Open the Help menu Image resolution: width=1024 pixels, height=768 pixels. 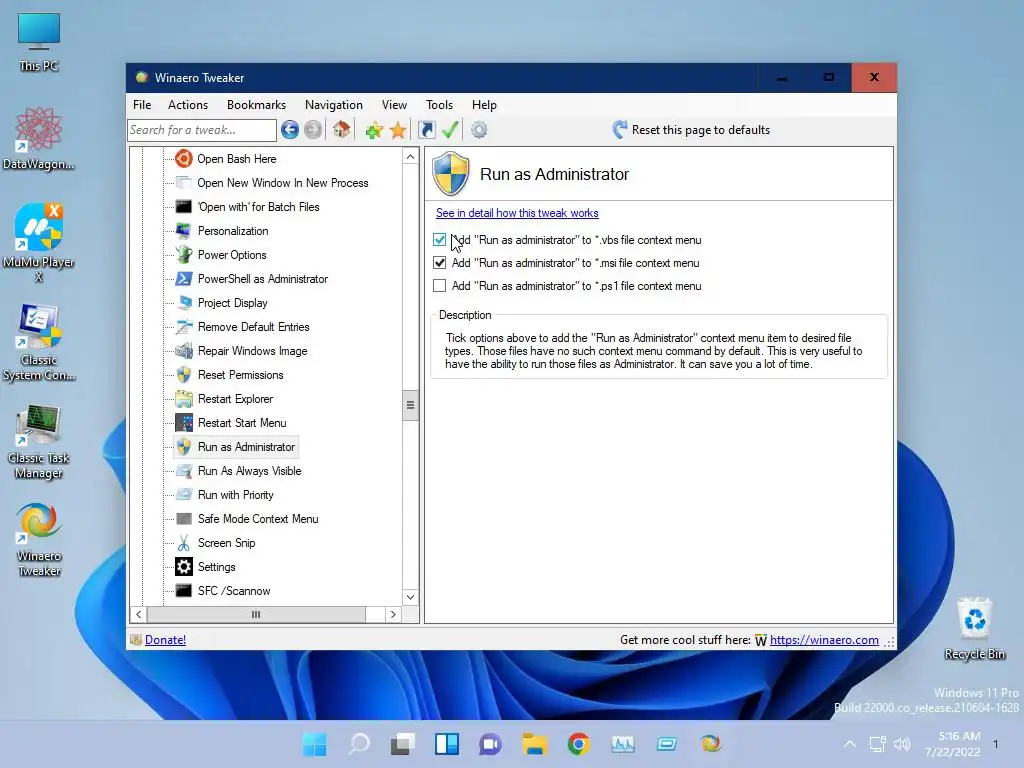[485, 104]
